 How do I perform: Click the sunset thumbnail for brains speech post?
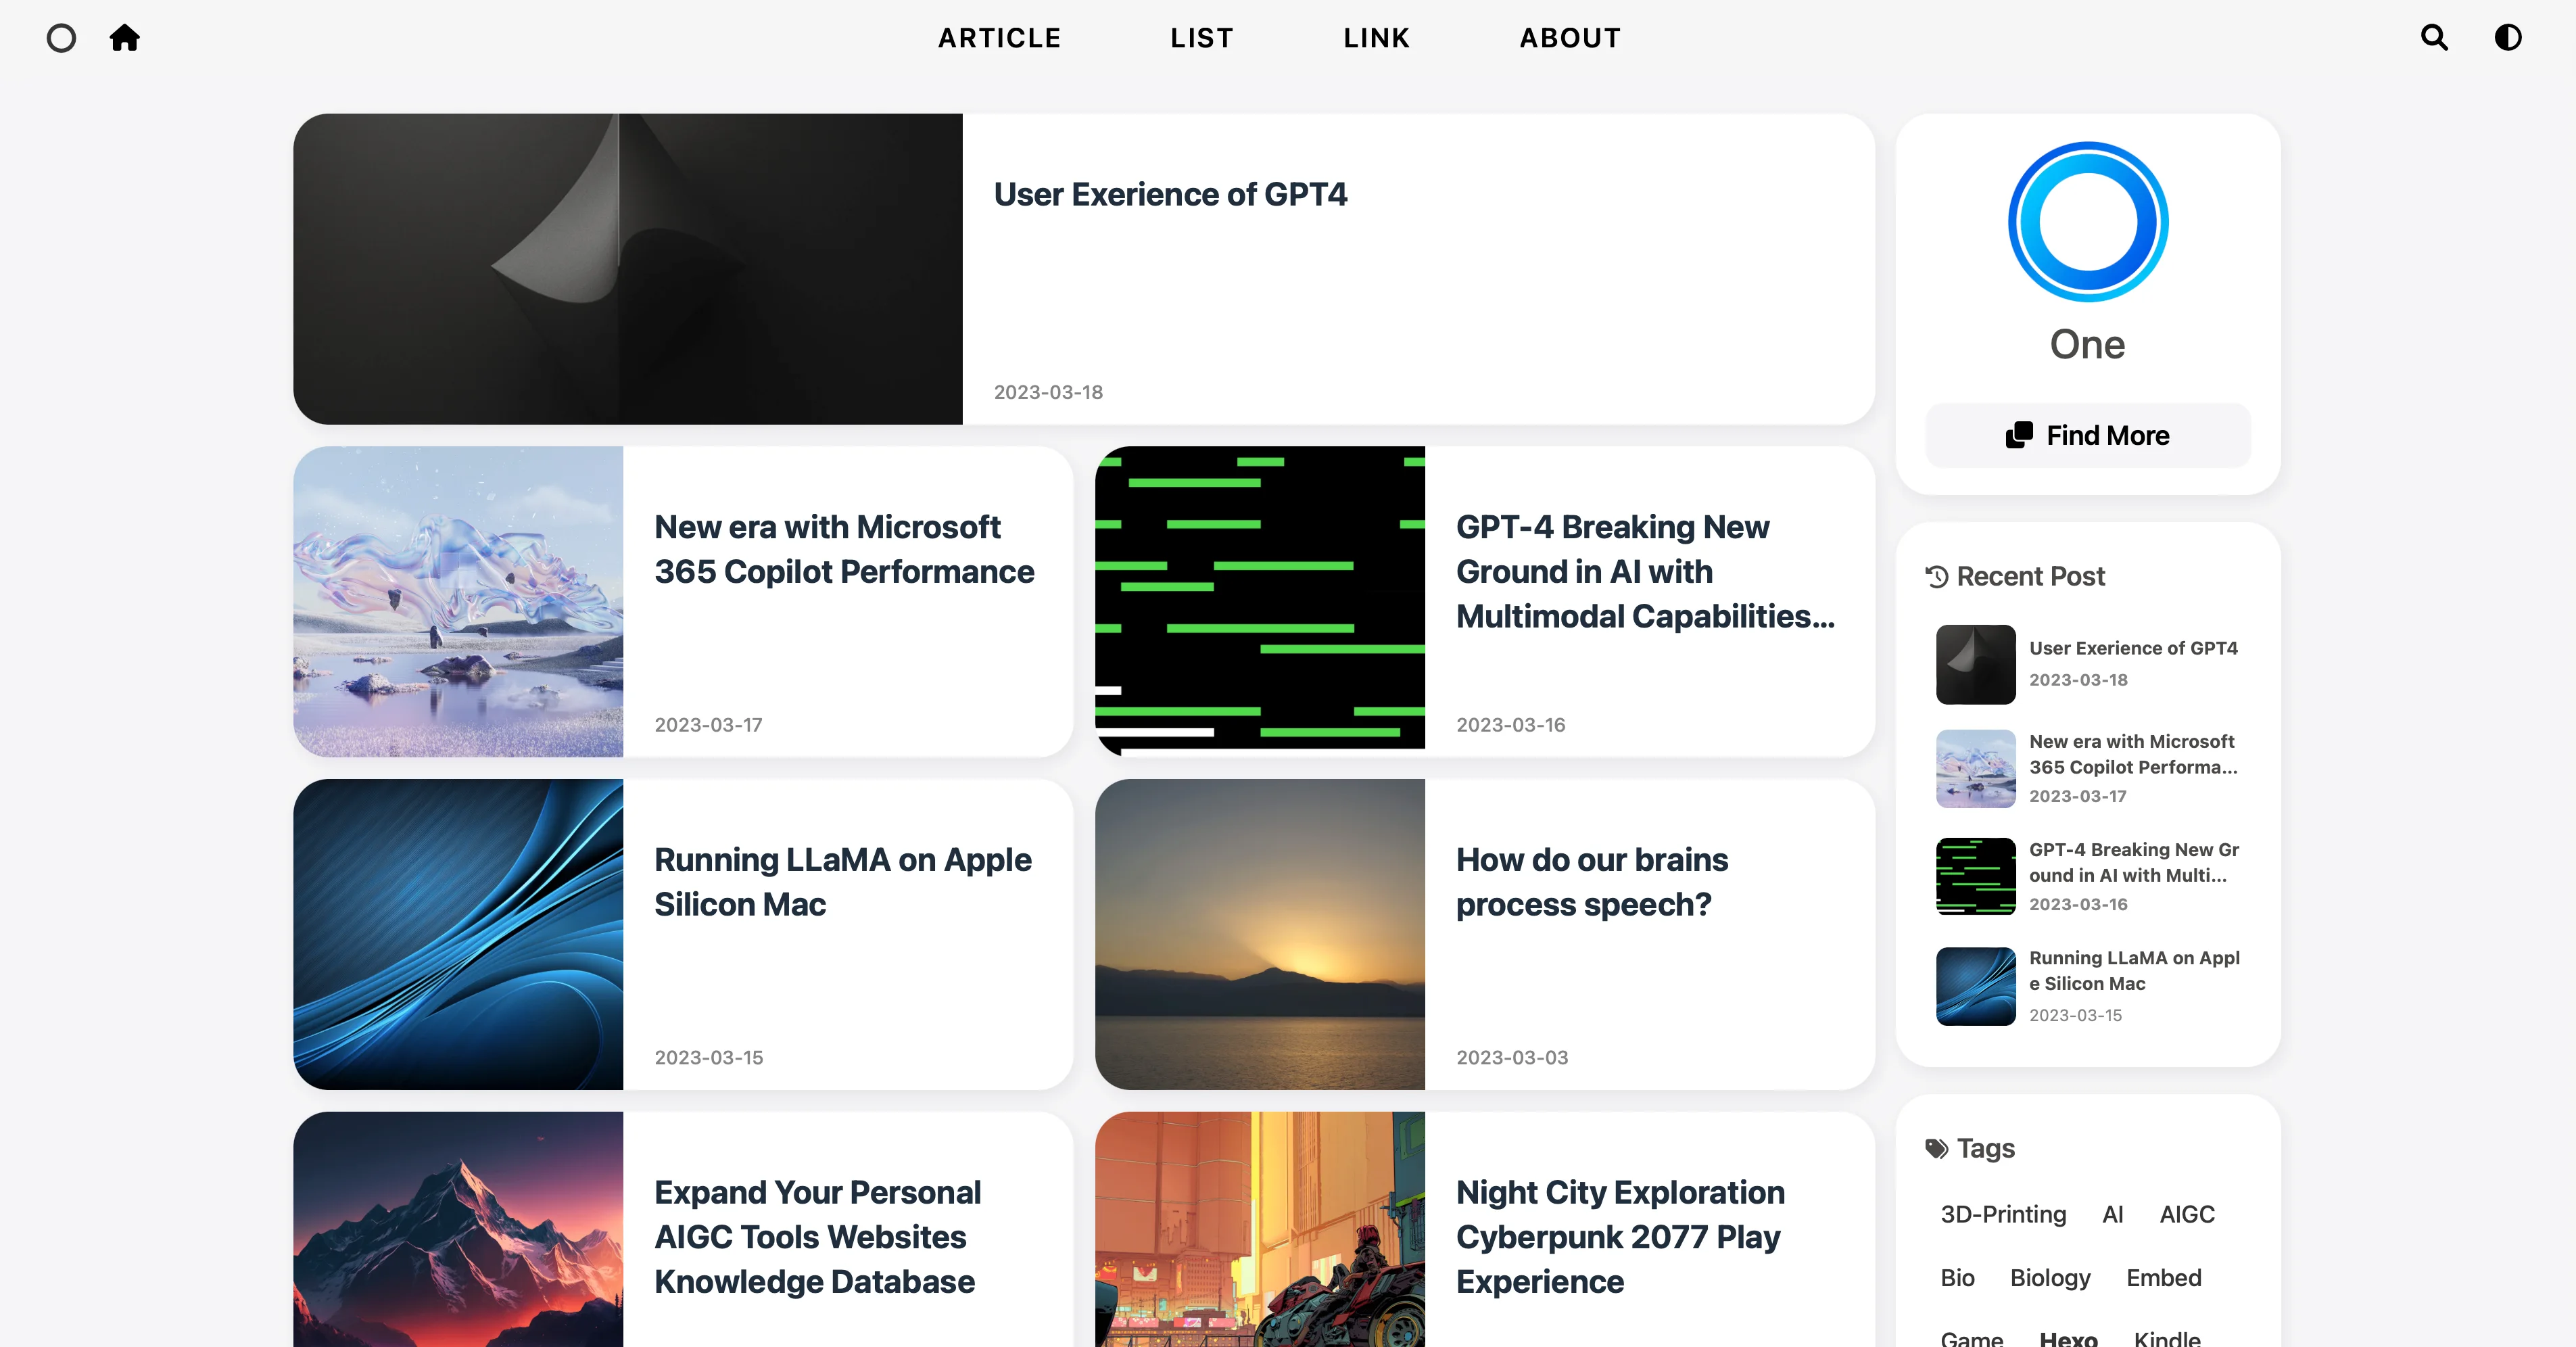point(1259,934)
